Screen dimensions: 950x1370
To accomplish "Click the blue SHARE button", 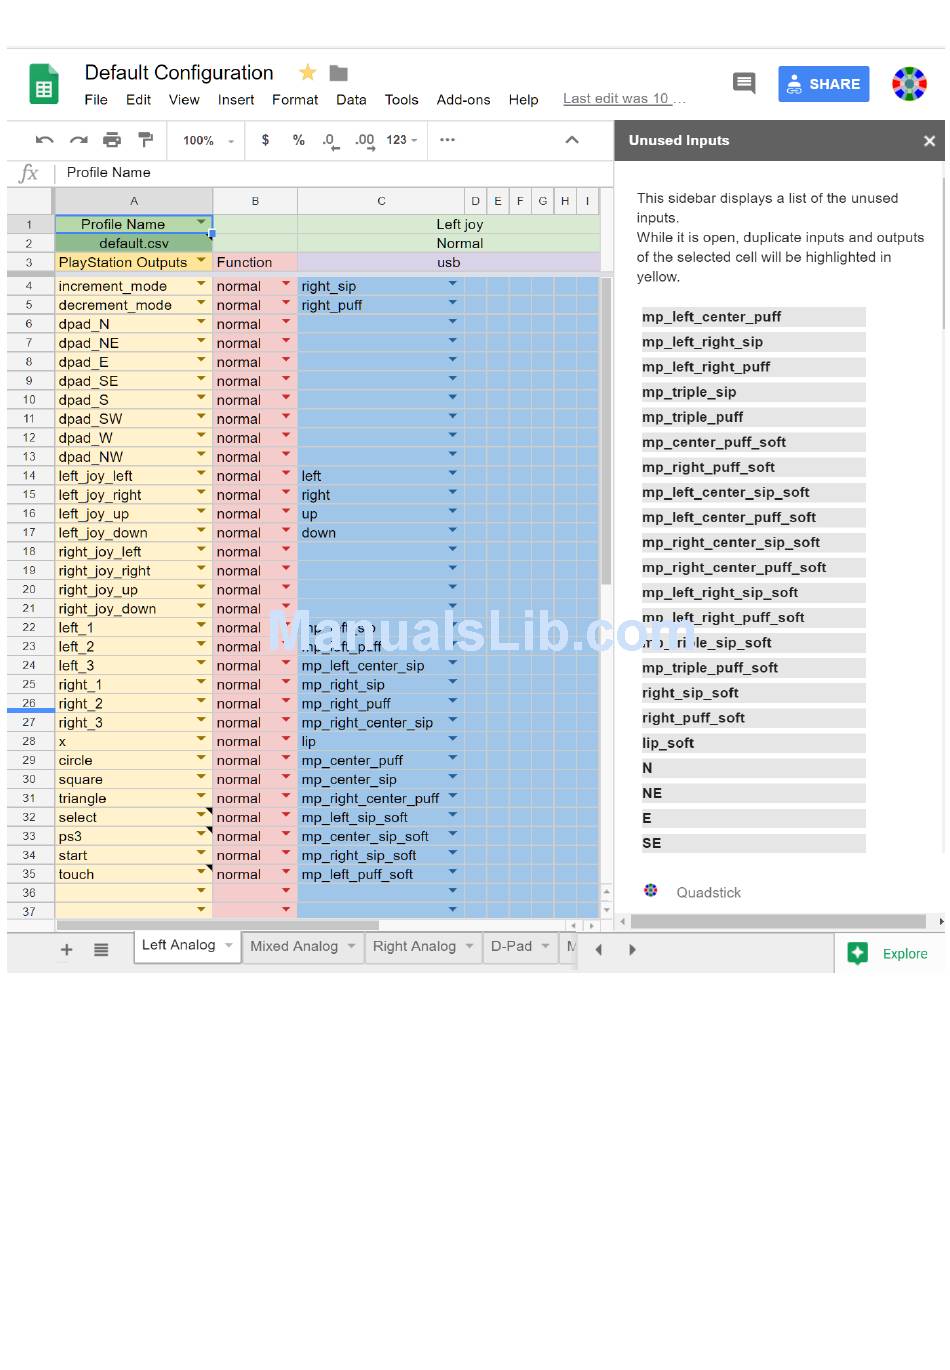I will 824,84.
